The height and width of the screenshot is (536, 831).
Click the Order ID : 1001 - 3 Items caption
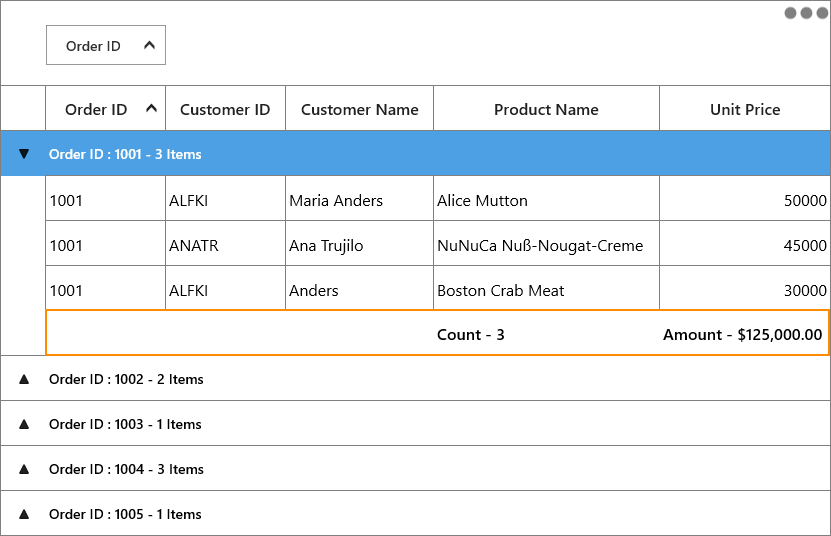point(125,154)
